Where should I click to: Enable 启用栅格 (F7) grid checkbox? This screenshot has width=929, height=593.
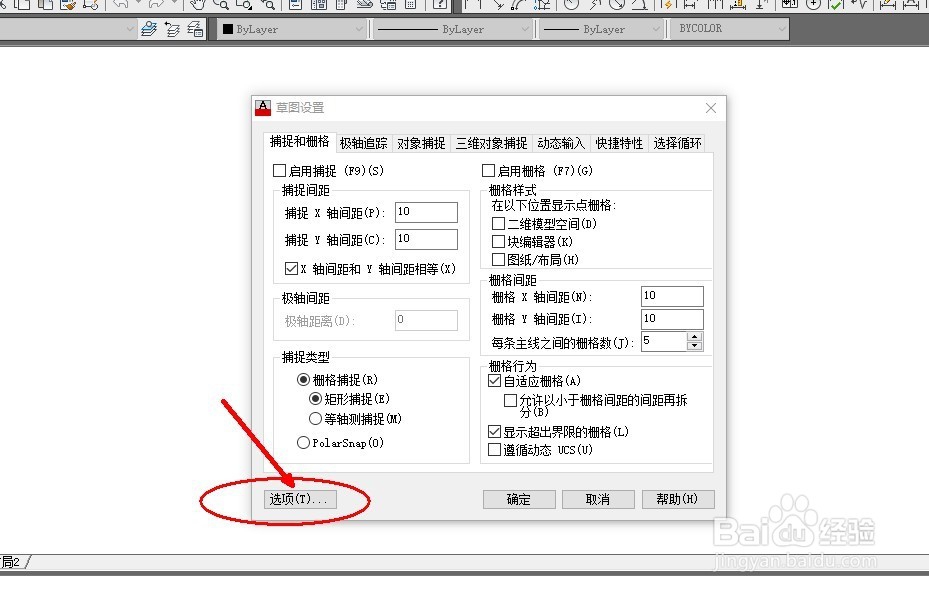[490, 170]
